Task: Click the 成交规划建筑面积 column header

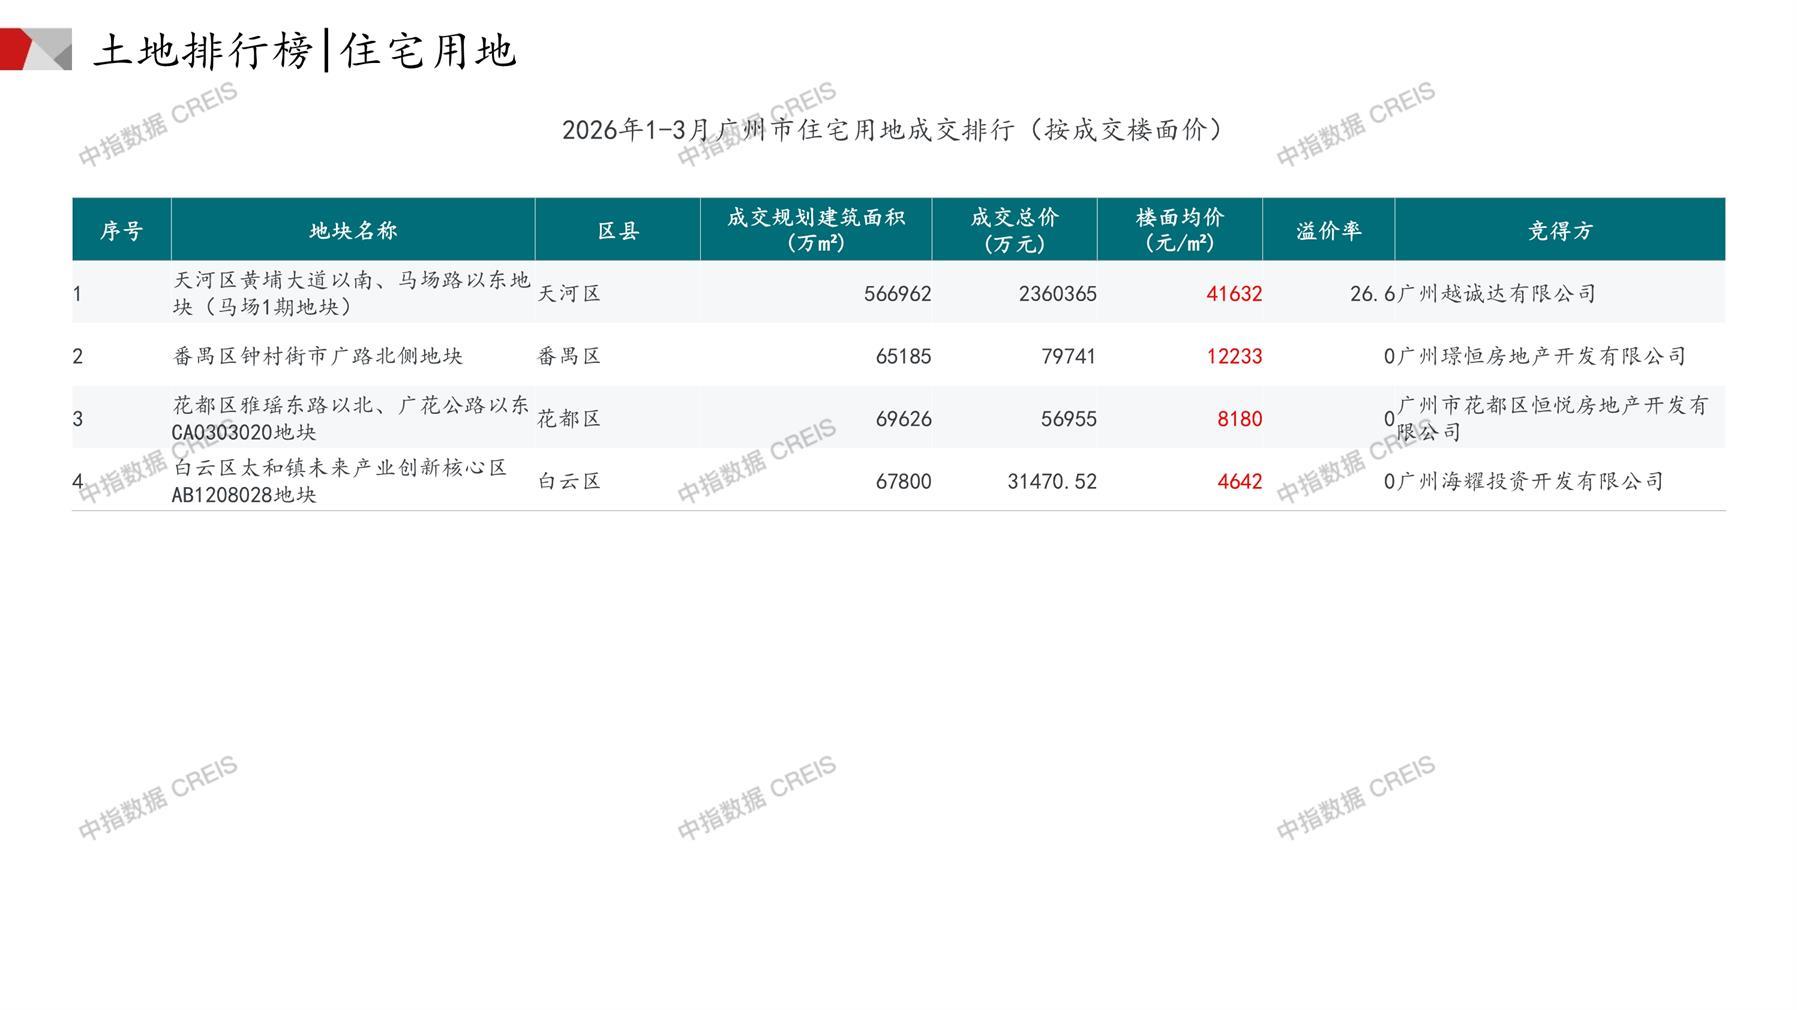Action: 815,230
